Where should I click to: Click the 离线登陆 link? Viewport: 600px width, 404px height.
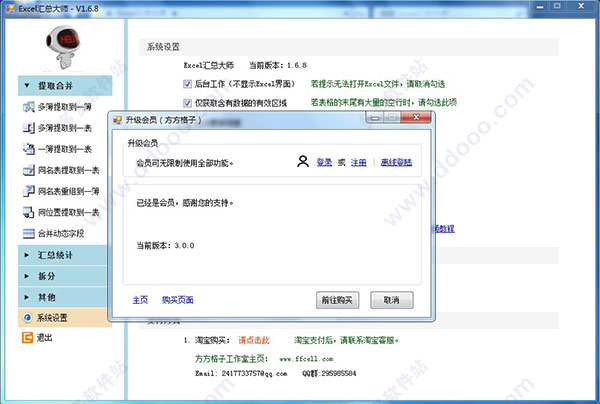pos(396,162)
